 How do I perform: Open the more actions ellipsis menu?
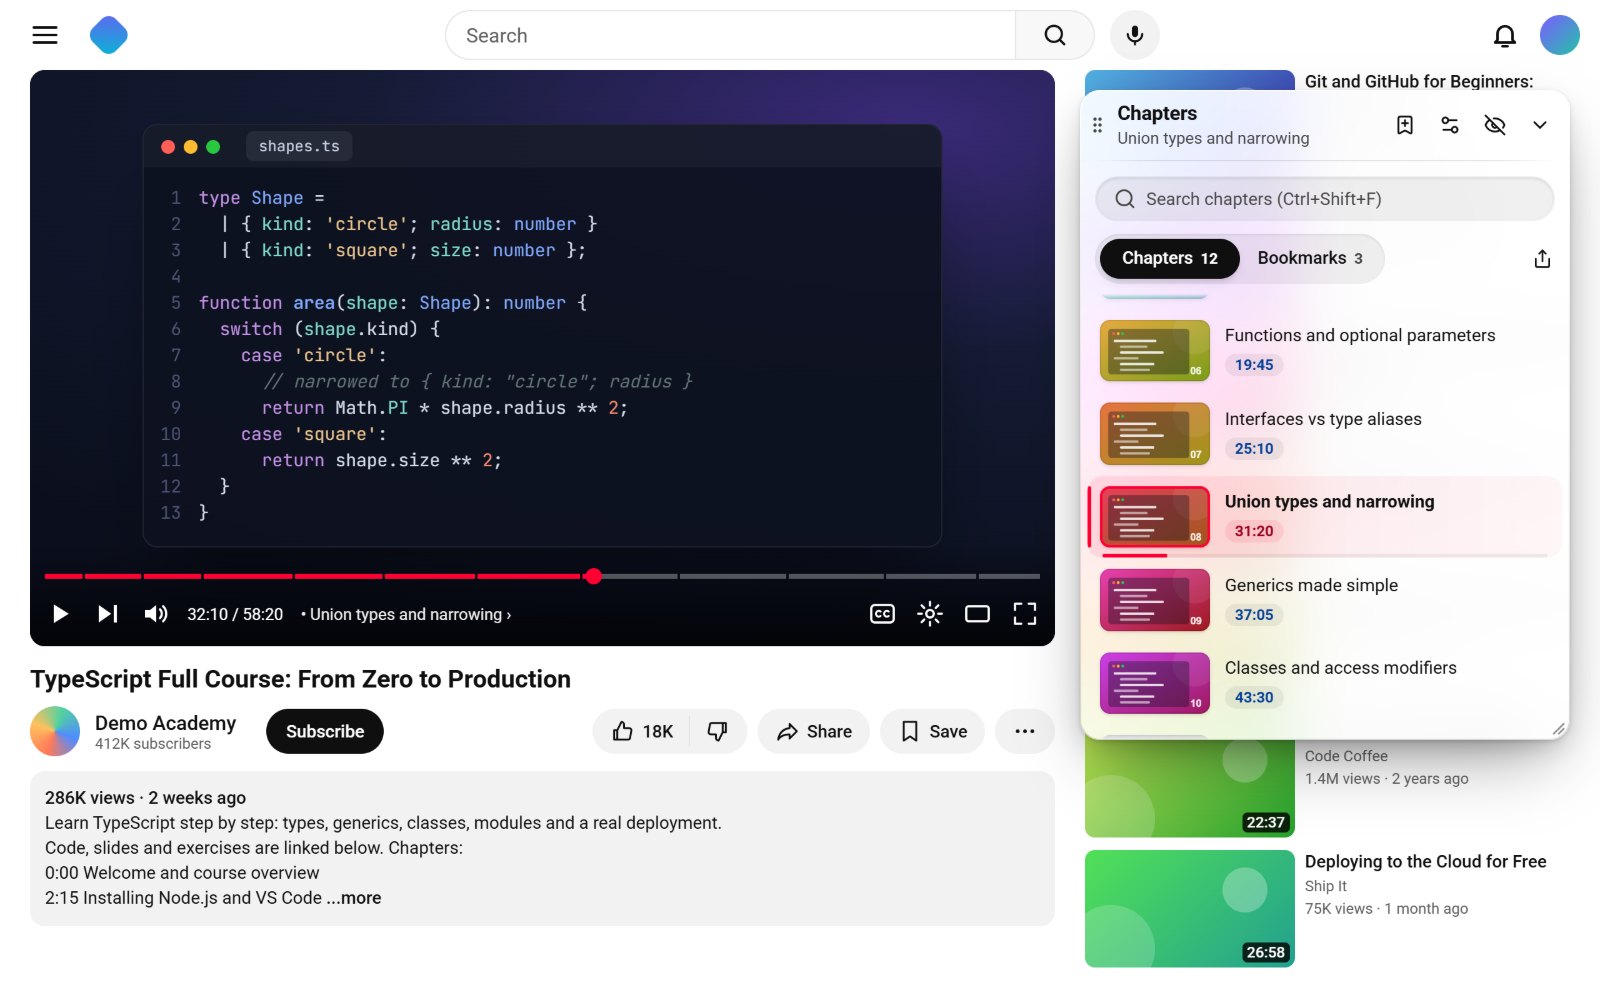1025,731
